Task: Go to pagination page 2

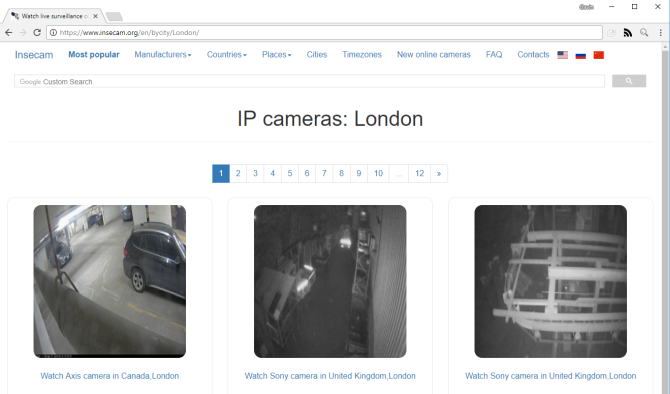Action: pyautogui.click(x=238, y=173)
